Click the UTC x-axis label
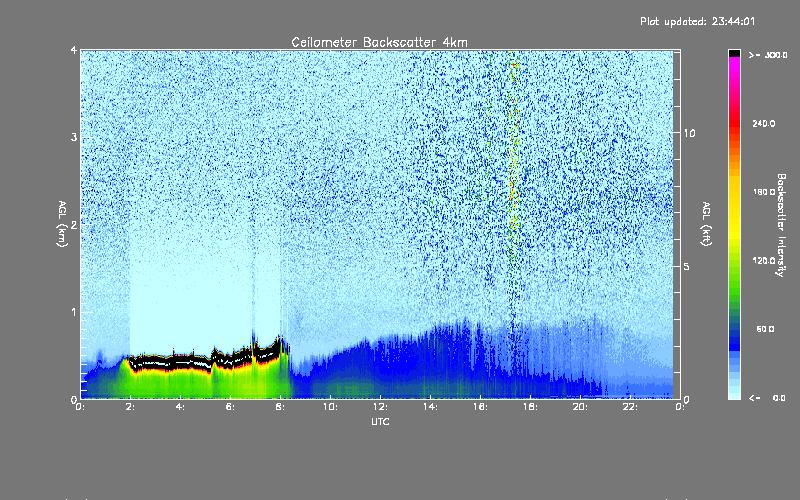This screenshot has height=500, width=800. pyautogui.click(x=380, y=421)
